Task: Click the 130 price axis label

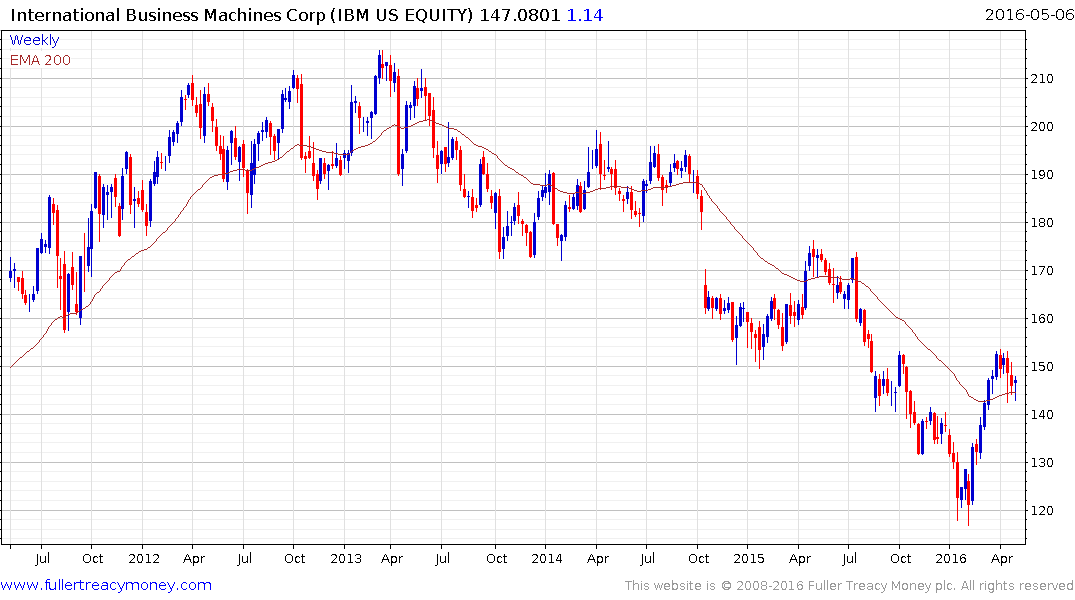Action: point(1042,463)
